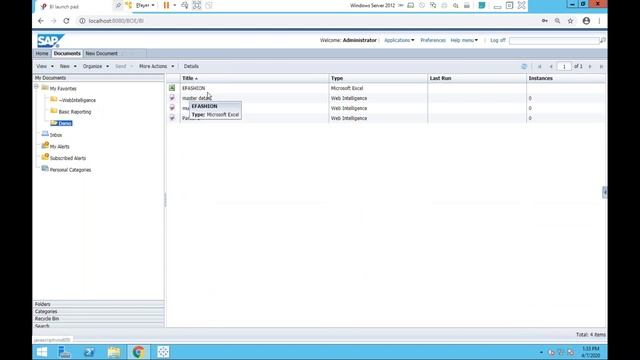Collapse the My Favorites tree node
Image resolution: width=640 pixels, height=360 pixels.
[36, 87]
